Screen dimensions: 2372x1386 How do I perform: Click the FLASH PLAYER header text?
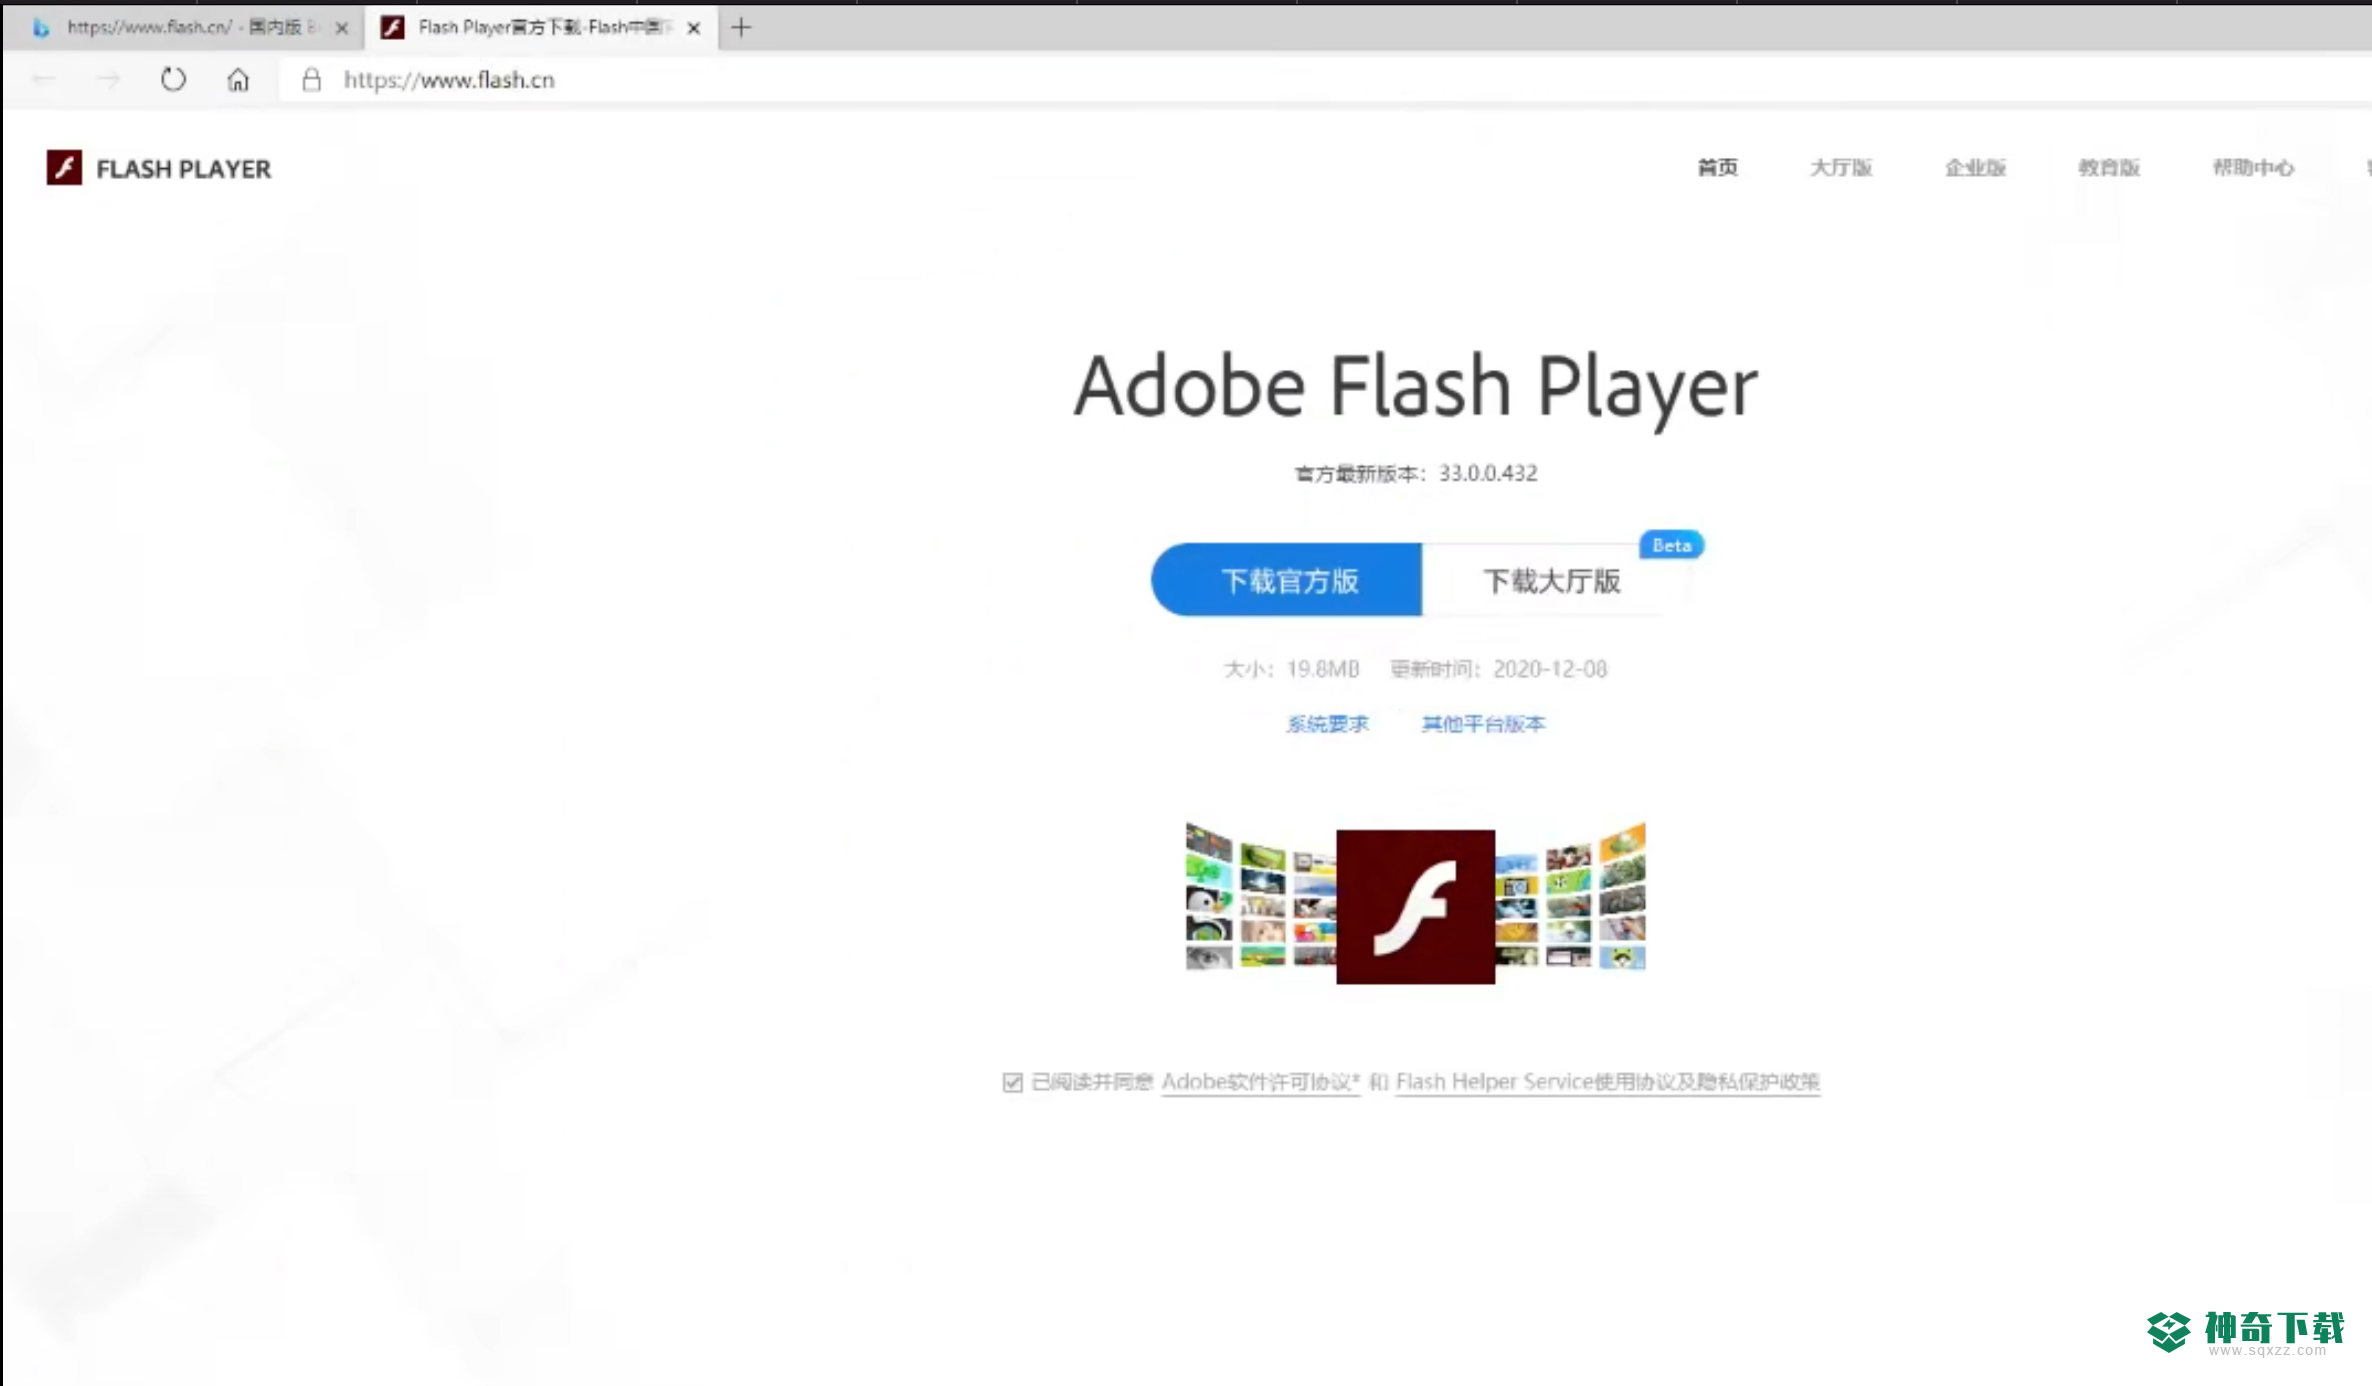tap(183, 169)
